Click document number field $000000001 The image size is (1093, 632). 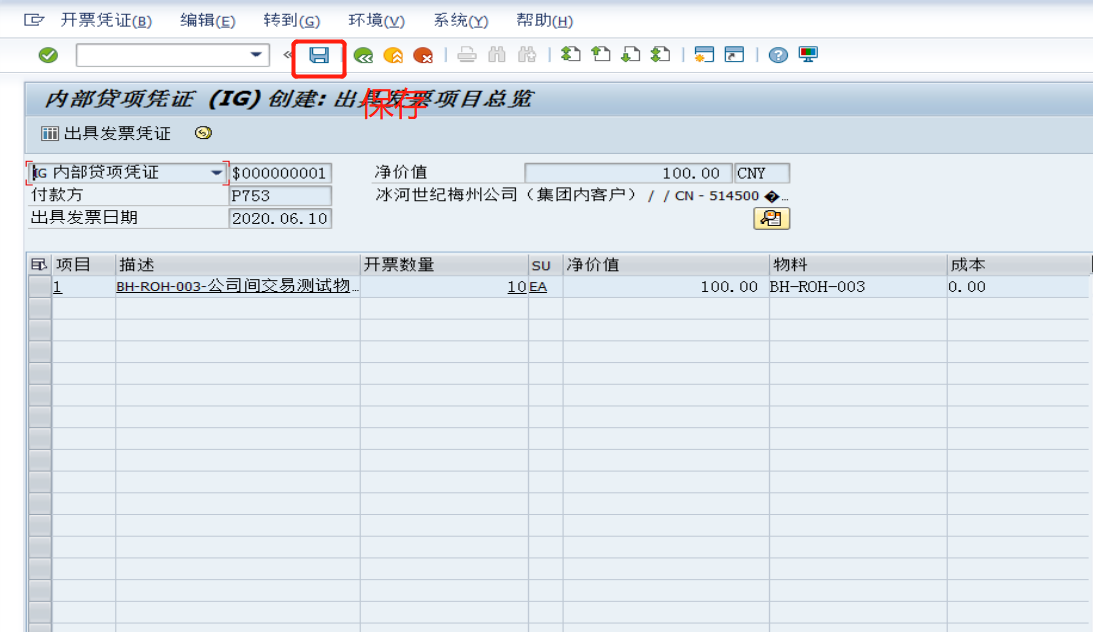pyautogui.click(x=280, y=173)
